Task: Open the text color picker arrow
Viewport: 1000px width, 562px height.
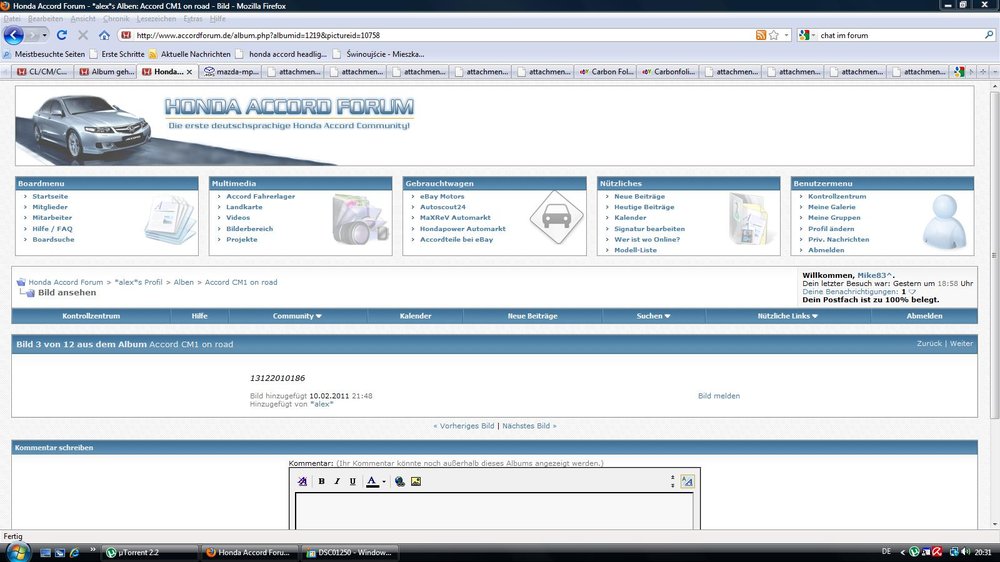Action: (384, 481)
